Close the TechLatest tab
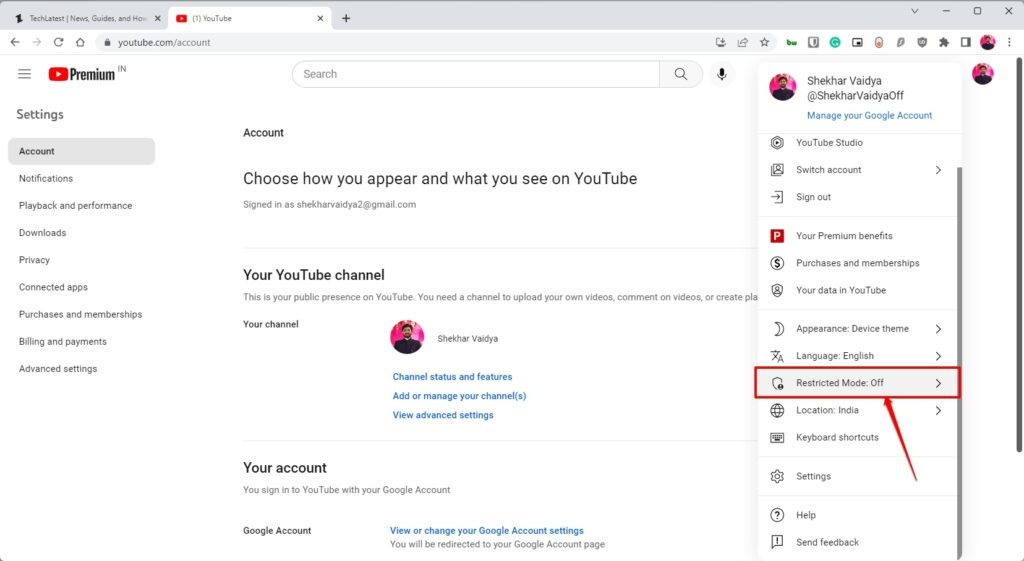 pos(157,18)
